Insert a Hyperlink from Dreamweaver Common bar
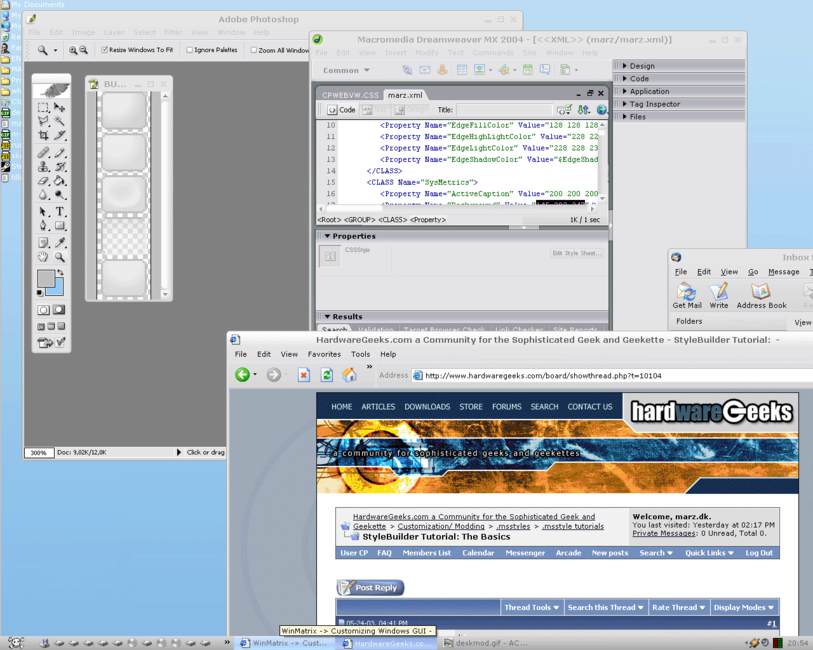The width and height of the screenshot is (813, 650). 407,69
